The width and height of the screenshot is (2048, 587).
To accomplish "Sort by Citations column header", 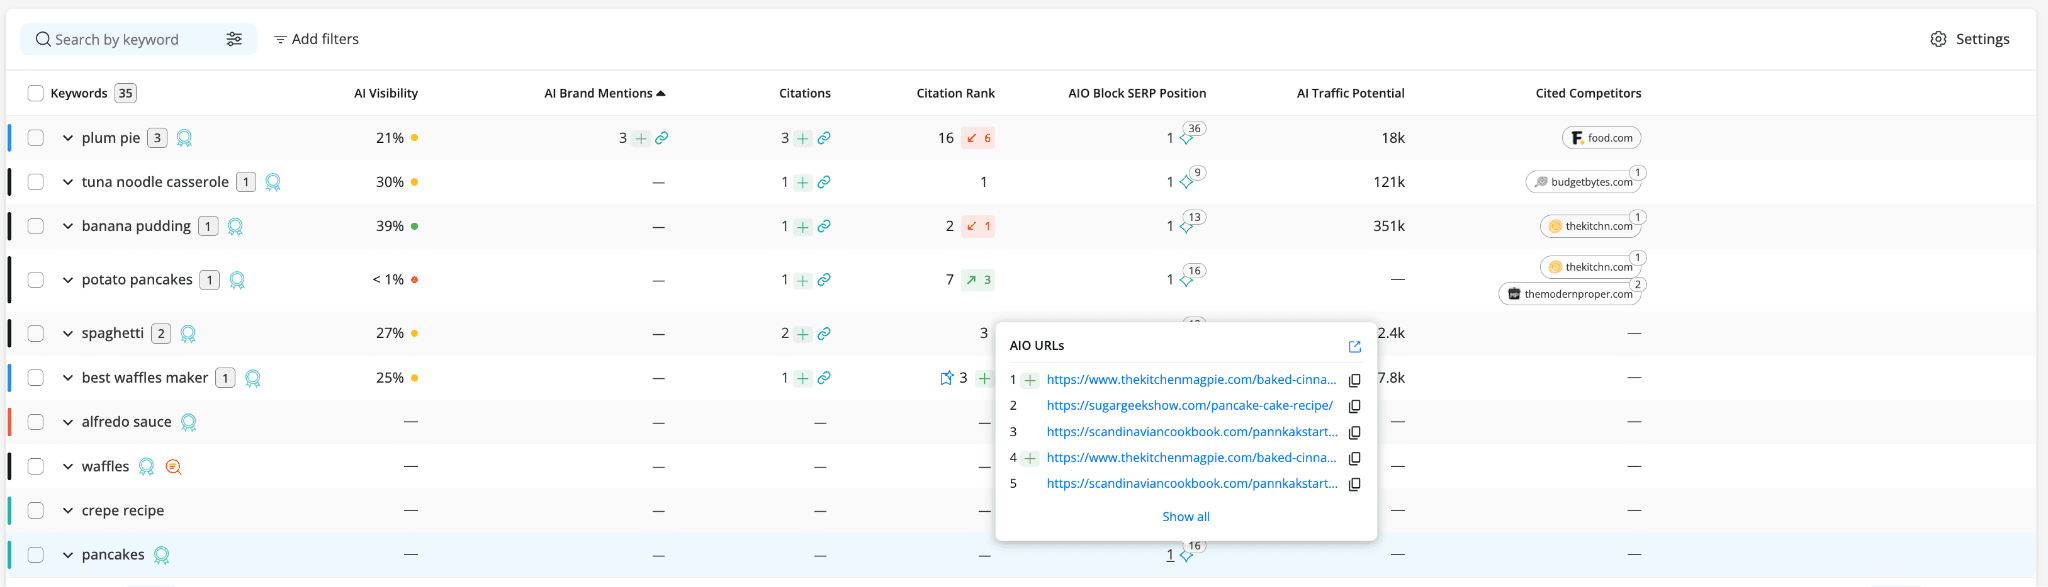I will [805, 93].
